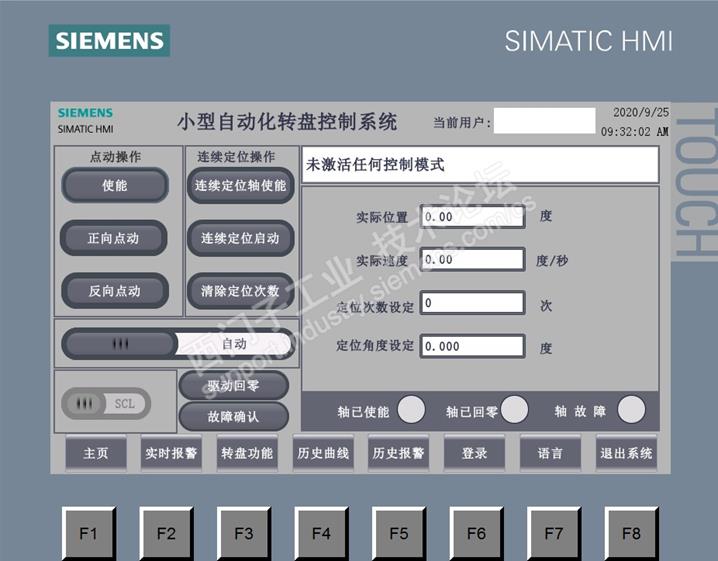Enable axis via 连续定位轴使能 button
Screen dimensions: 718x561
tap(240, 185)
